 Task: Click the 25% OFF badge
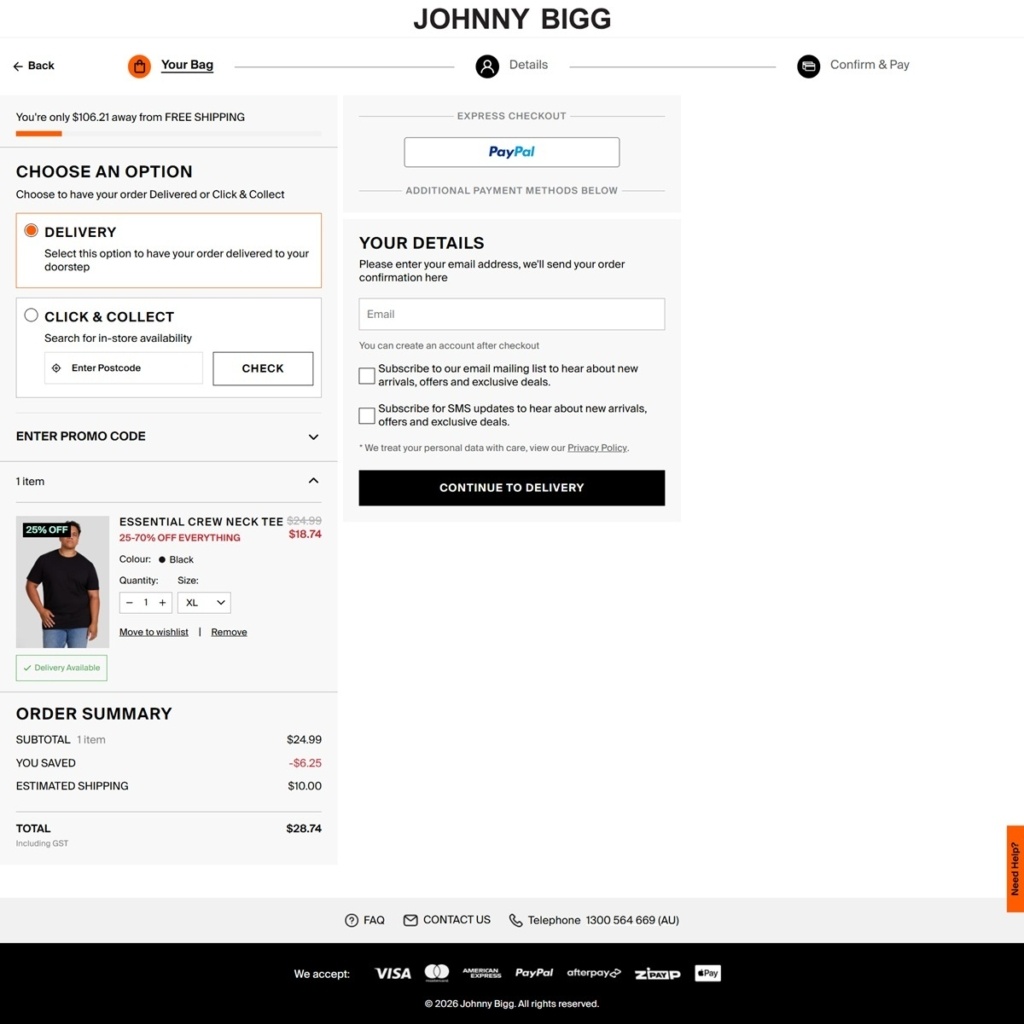point(46,530)
